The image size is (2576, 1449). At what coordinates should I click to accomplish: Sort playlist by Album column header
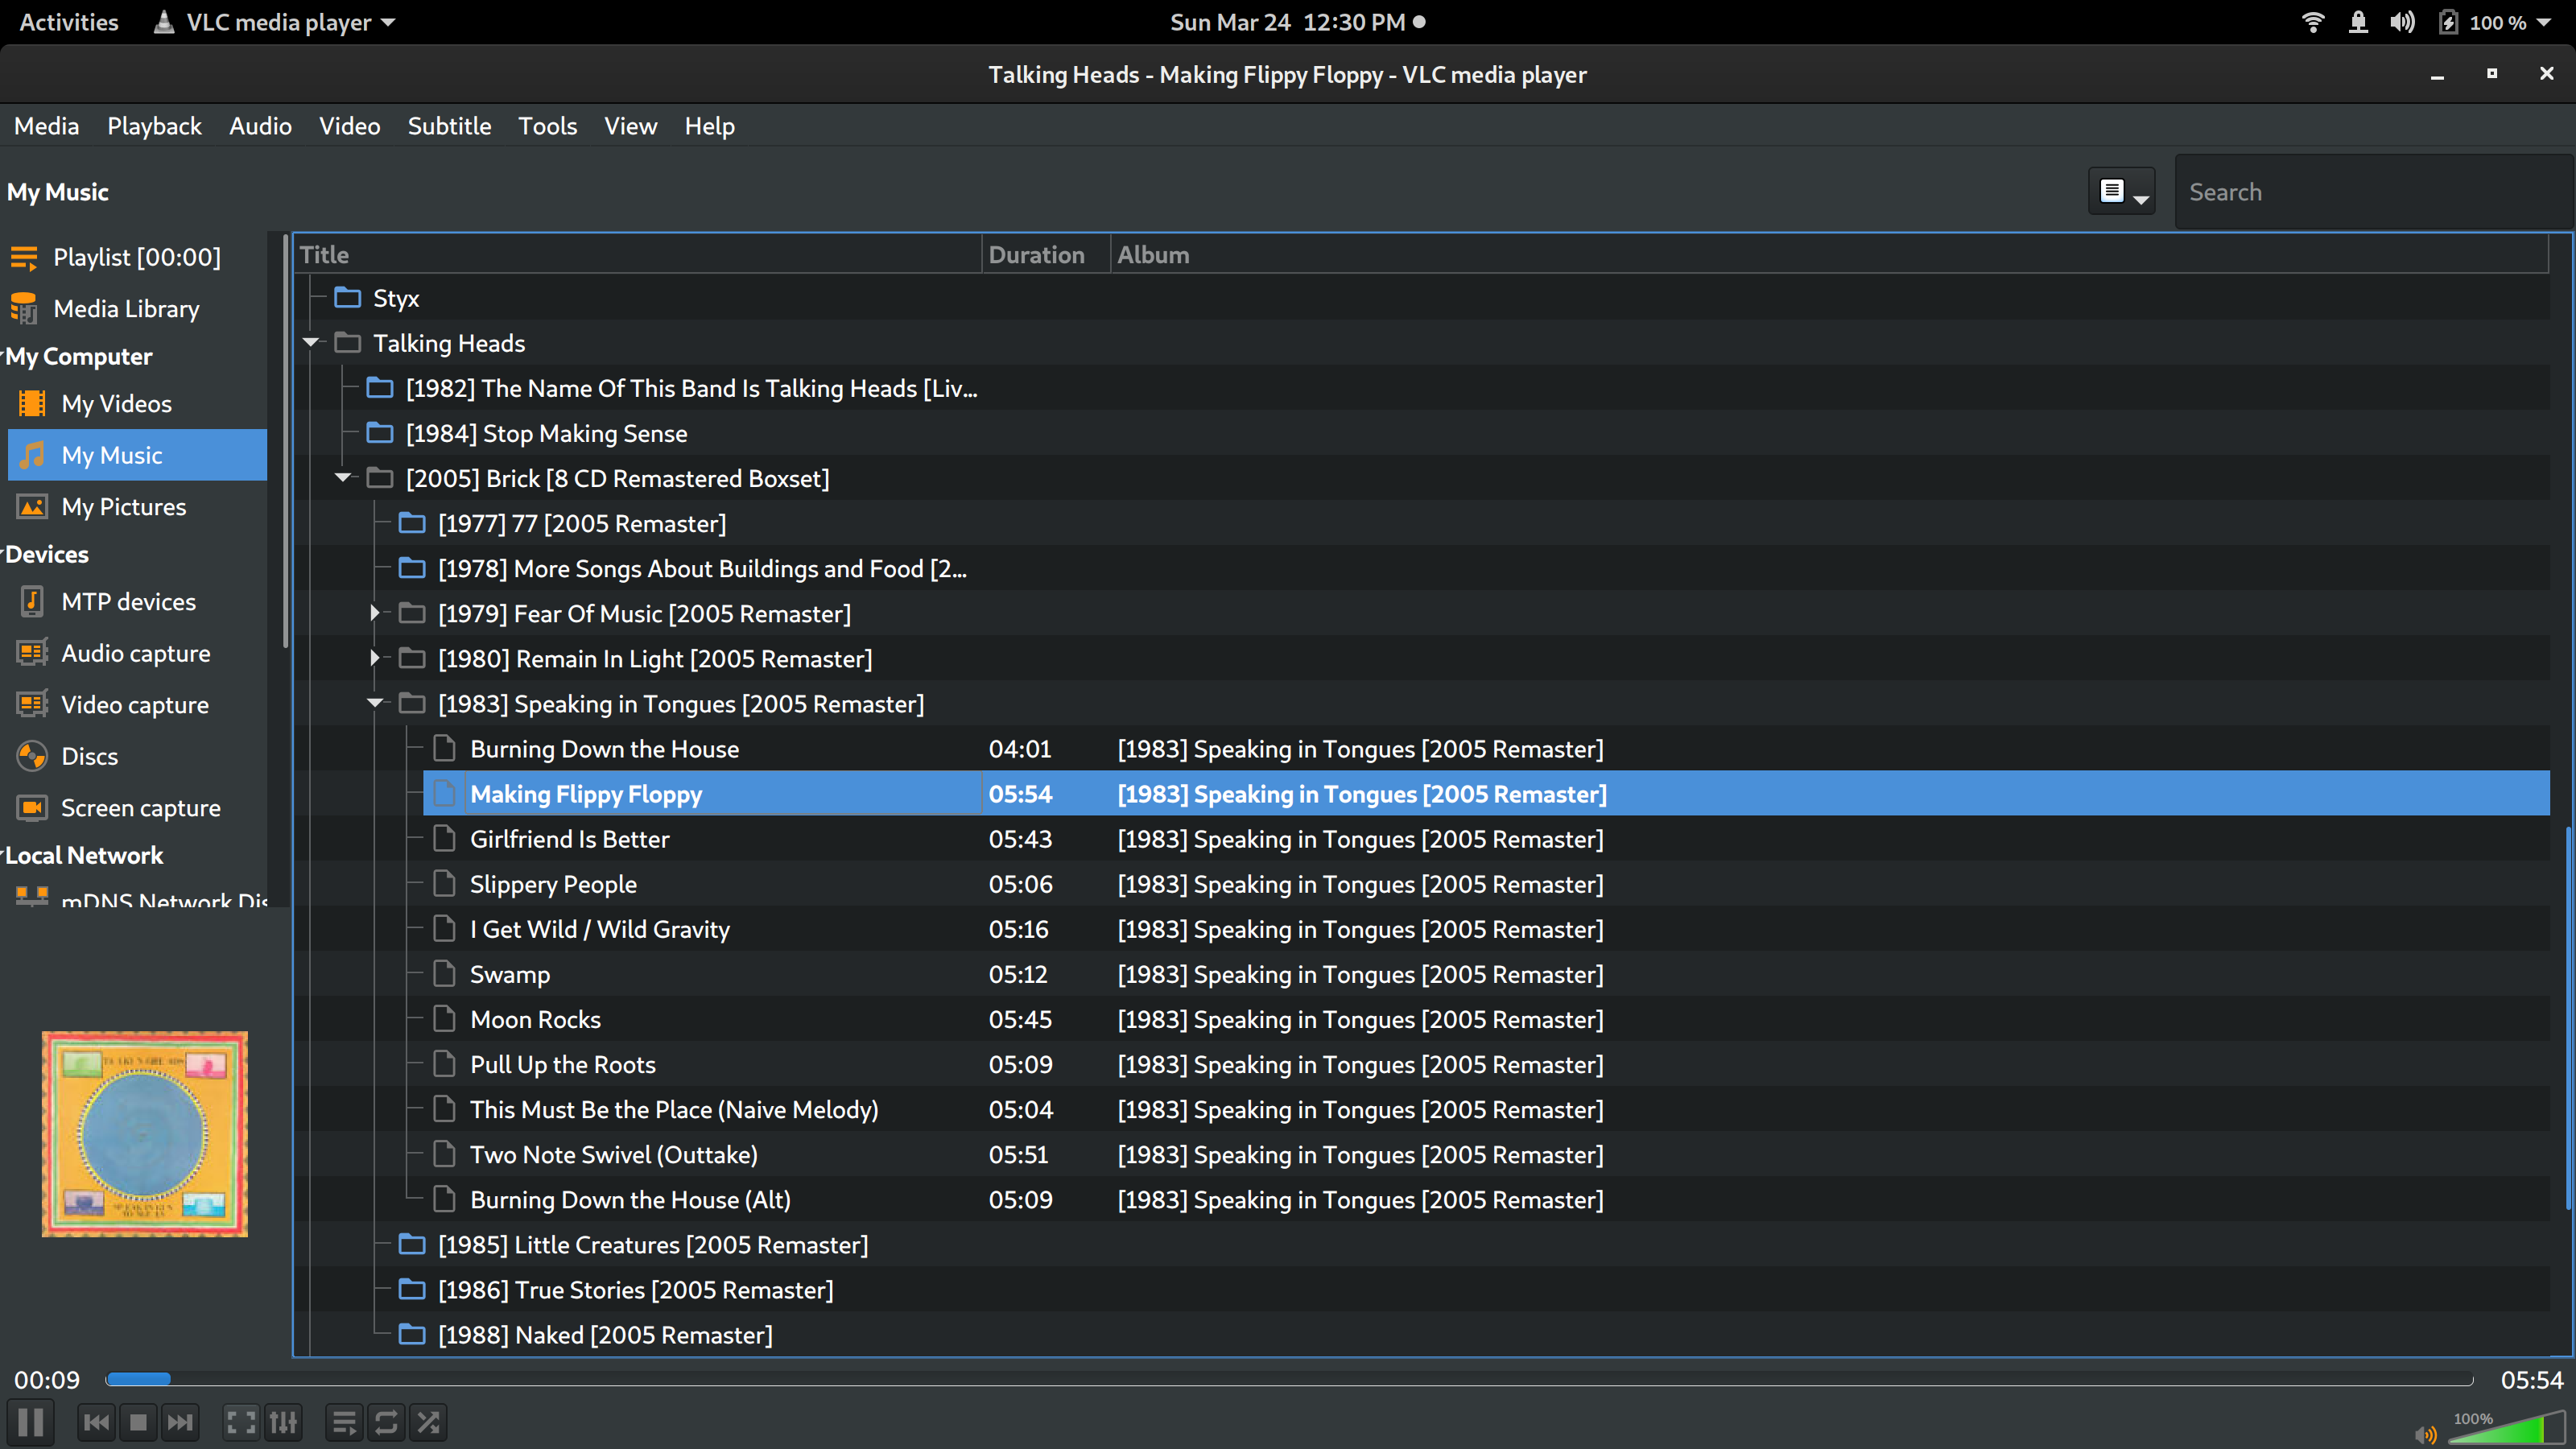point(1830,254)
